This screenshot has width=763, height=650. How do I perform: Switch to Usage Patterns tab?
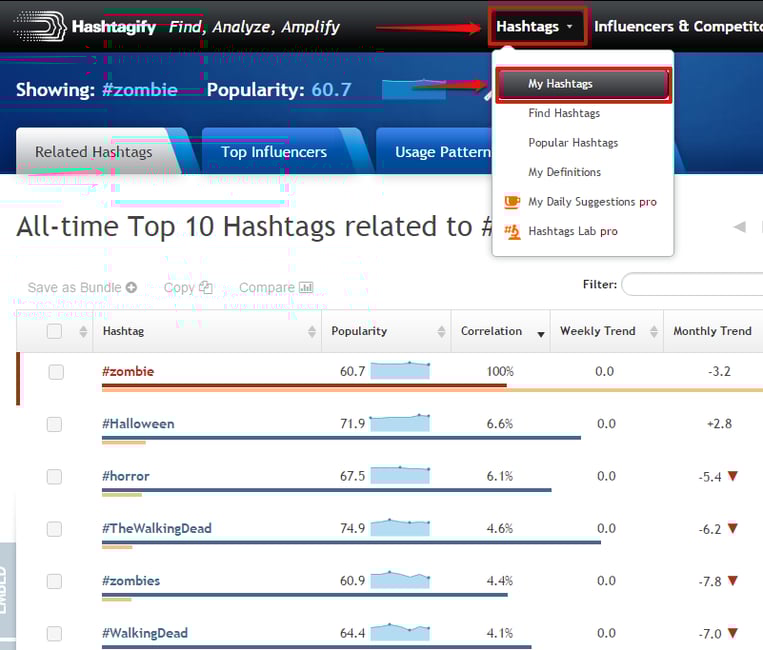(442, 152)
